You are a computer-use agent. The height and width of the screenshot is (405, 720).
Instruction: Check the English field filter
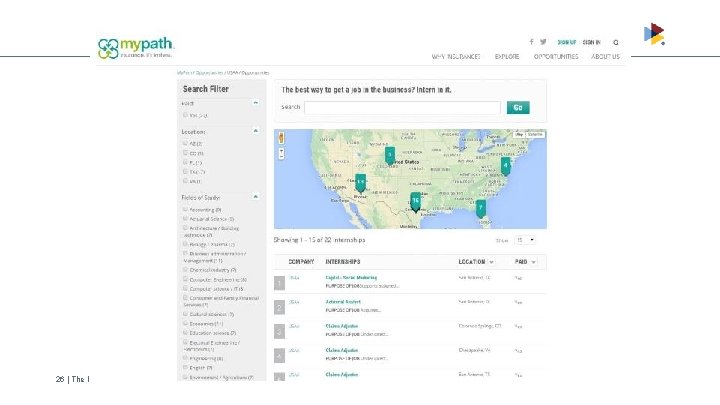coord(186,367)
